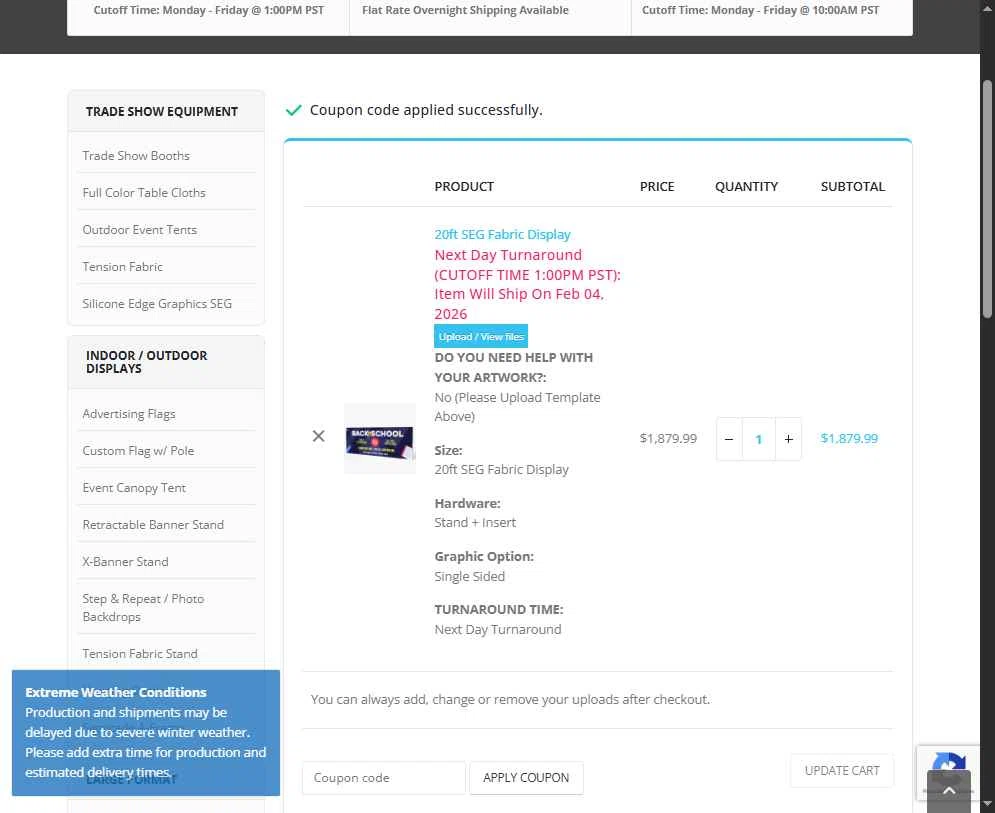The height and width of the screenshot is (813, 995).
Task: Open Trade Show Booths category
Action: (136, 155)
